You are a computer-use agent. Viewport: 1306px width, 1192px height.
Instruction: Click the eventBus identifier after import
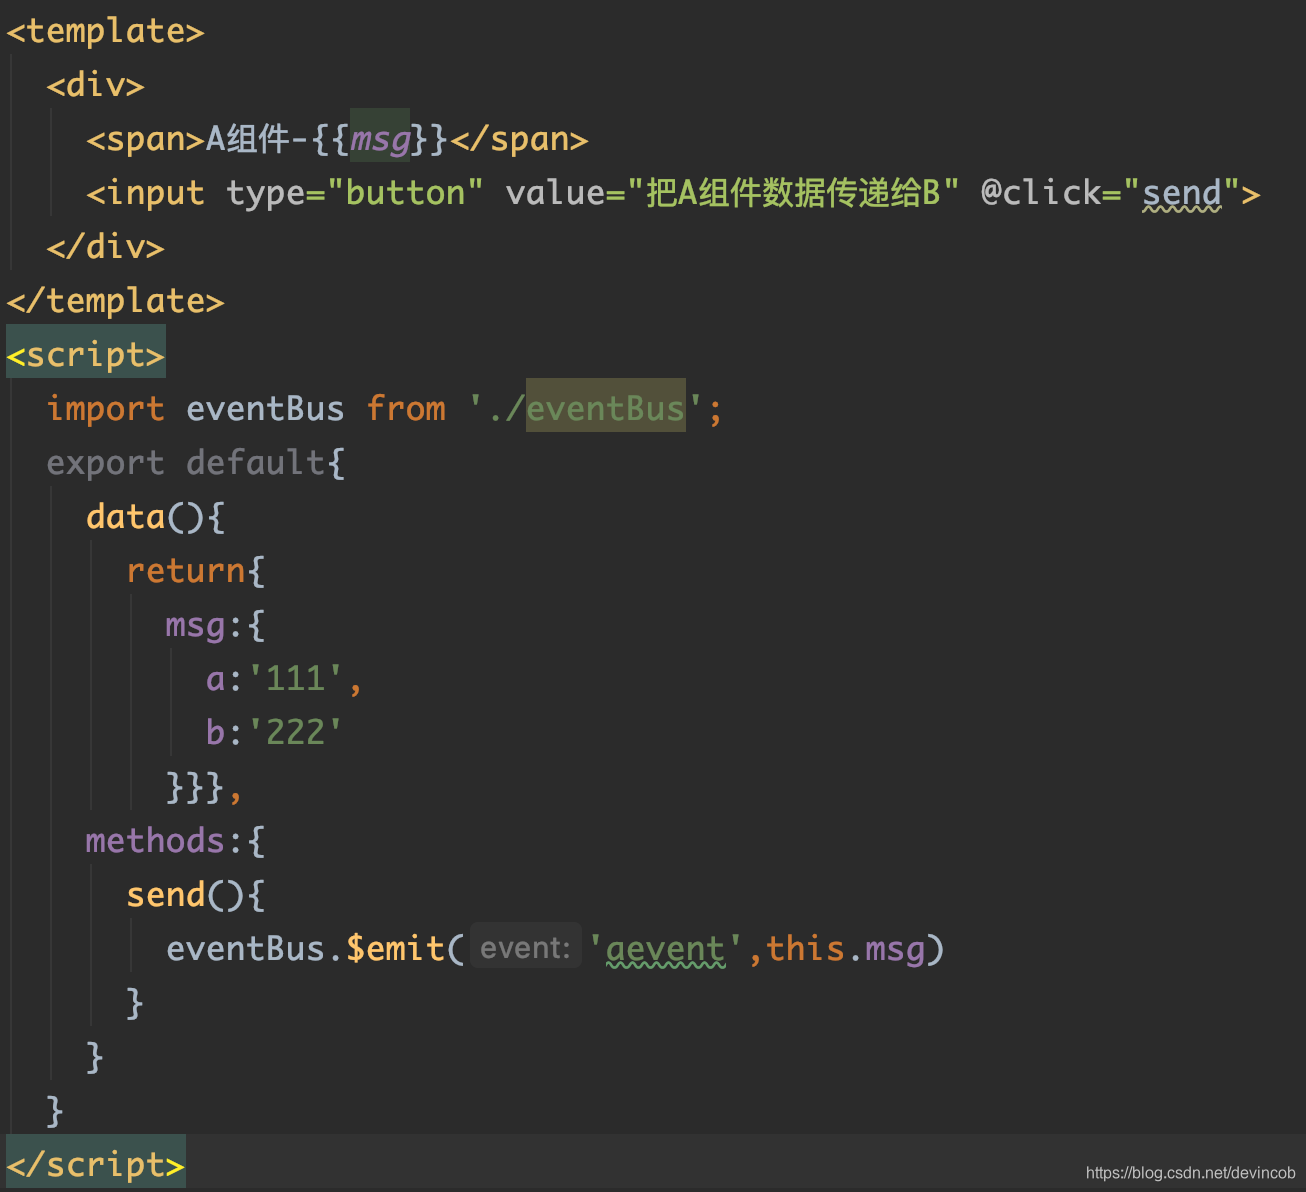265,409
